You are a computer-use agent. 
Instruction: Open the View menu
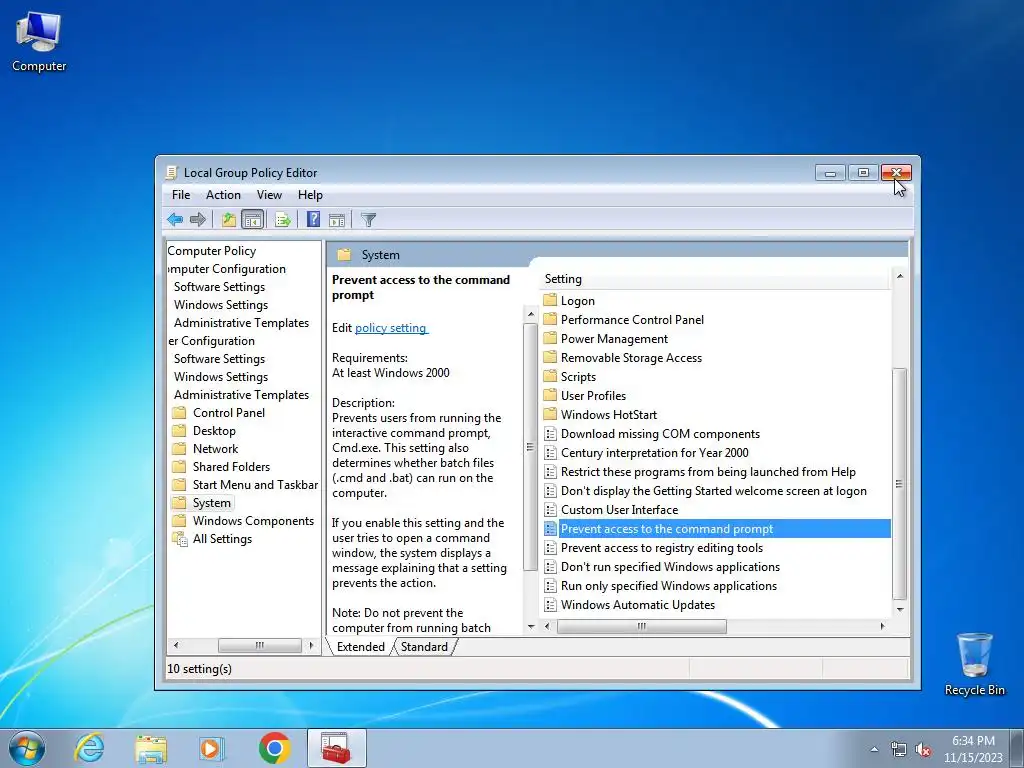coord(269,195)
